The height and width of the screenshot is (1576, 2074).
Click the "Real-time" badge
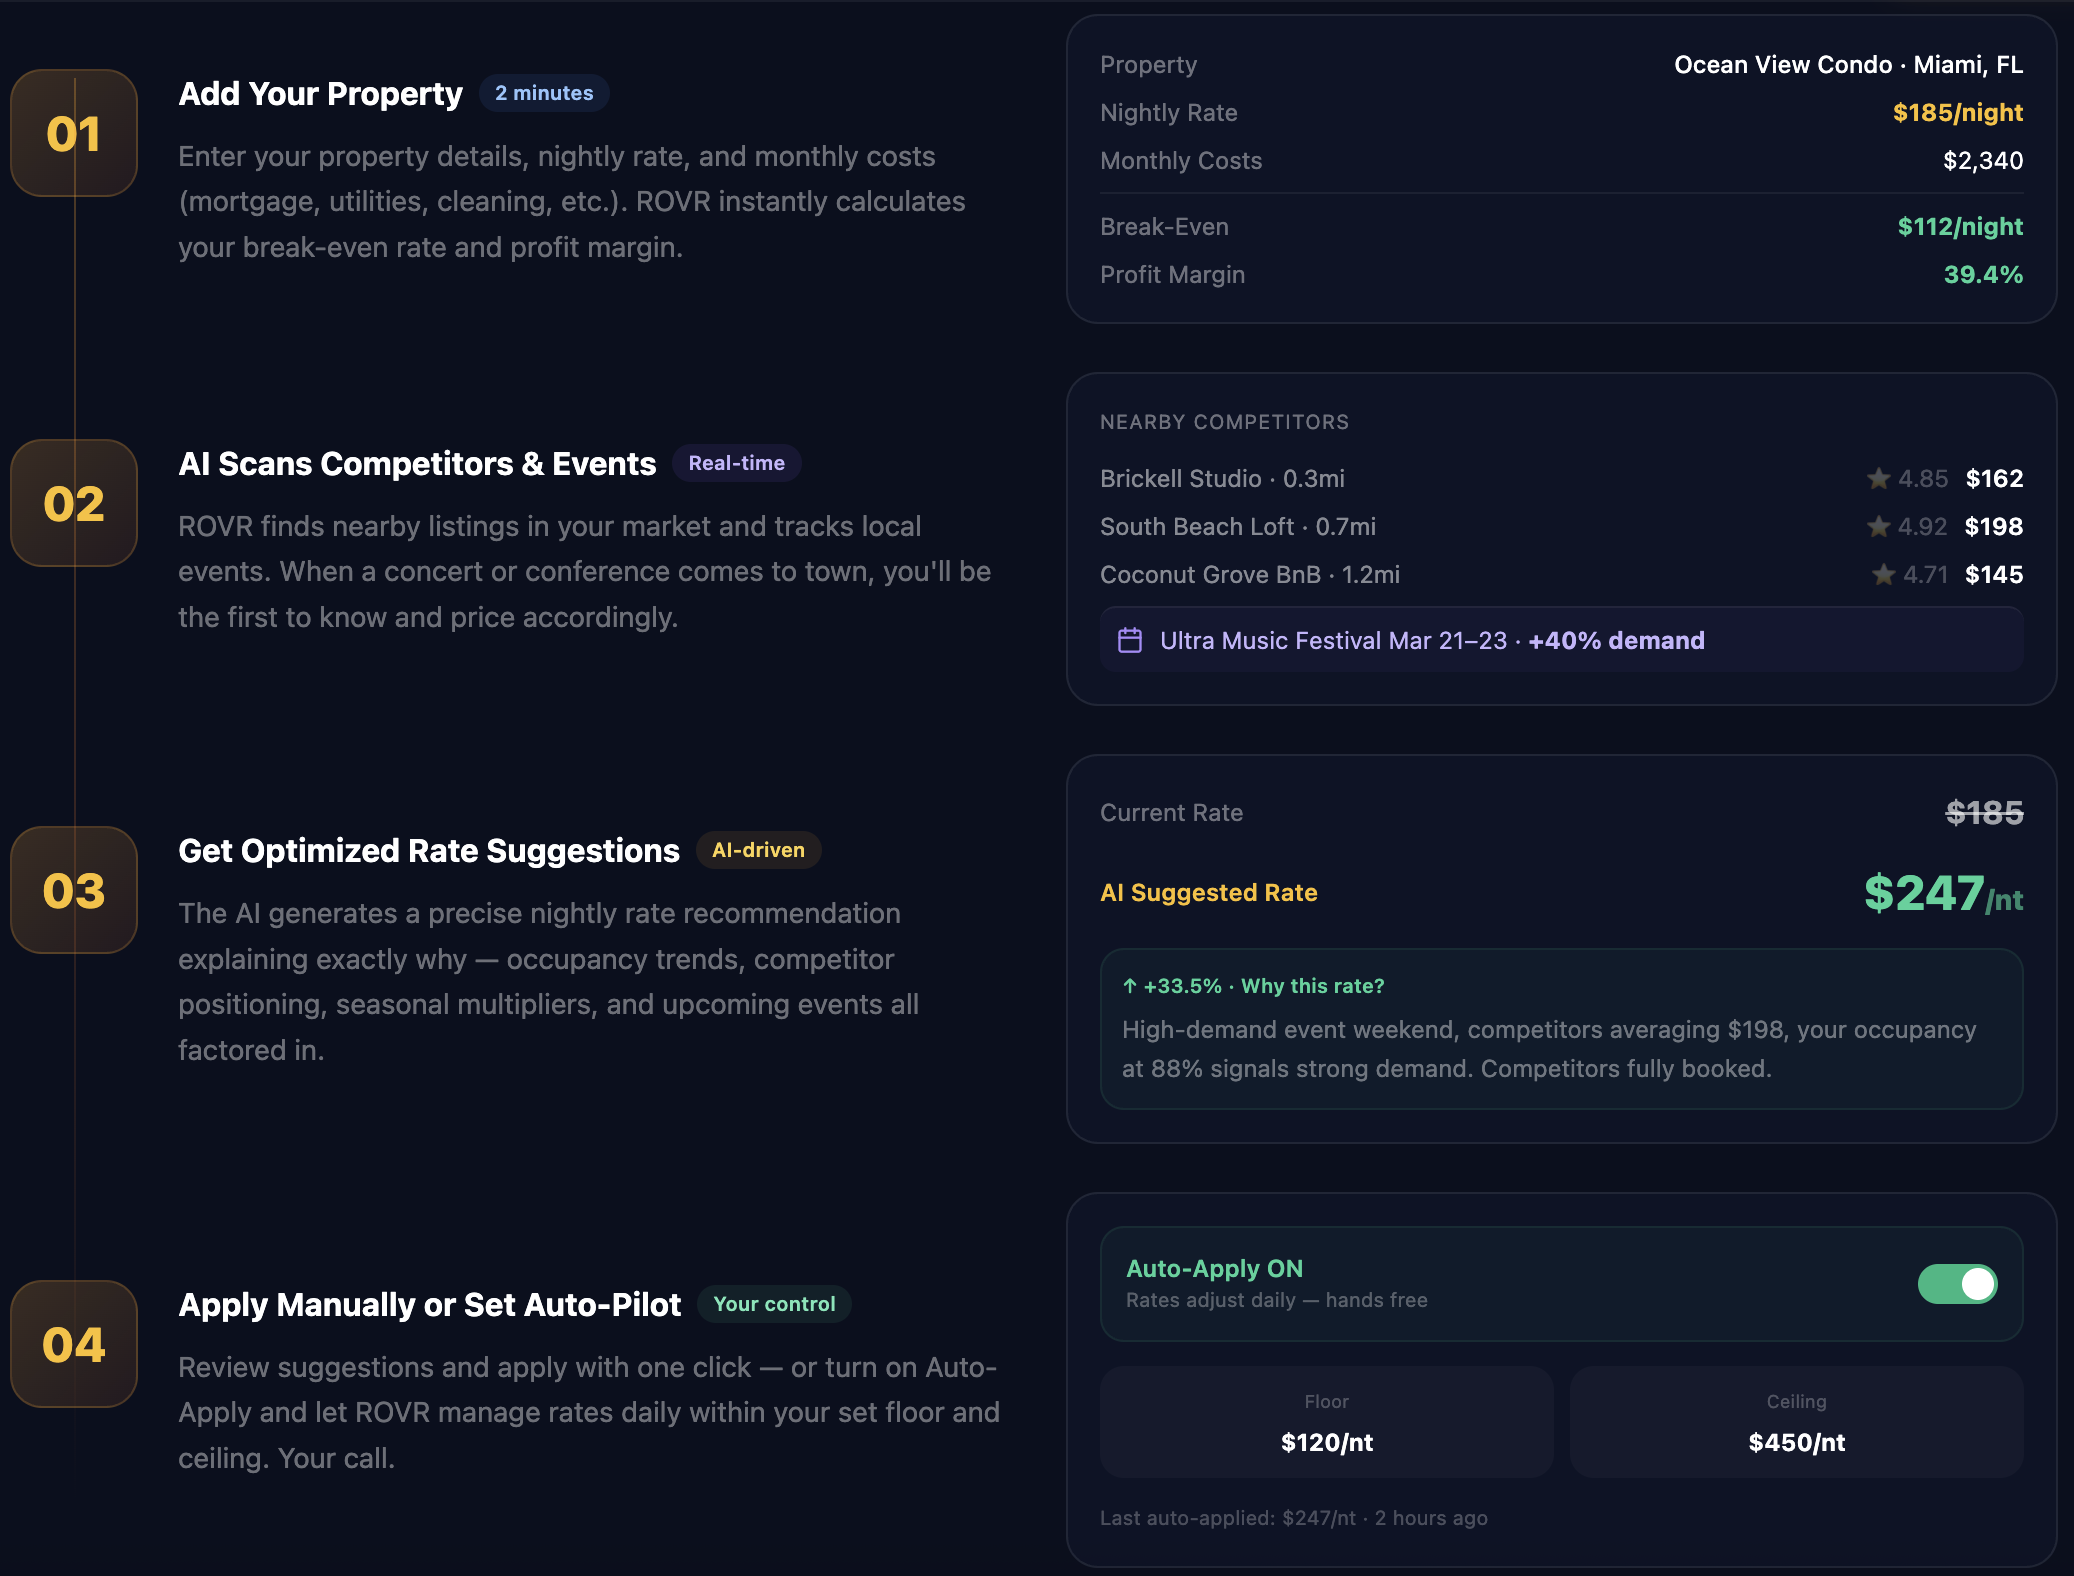[736, 463]
